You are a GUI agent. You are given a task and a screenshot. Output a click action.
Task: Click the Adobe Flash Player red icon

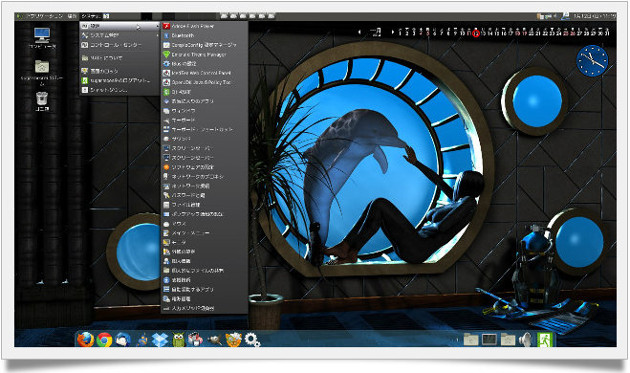(x=166, y=26)
